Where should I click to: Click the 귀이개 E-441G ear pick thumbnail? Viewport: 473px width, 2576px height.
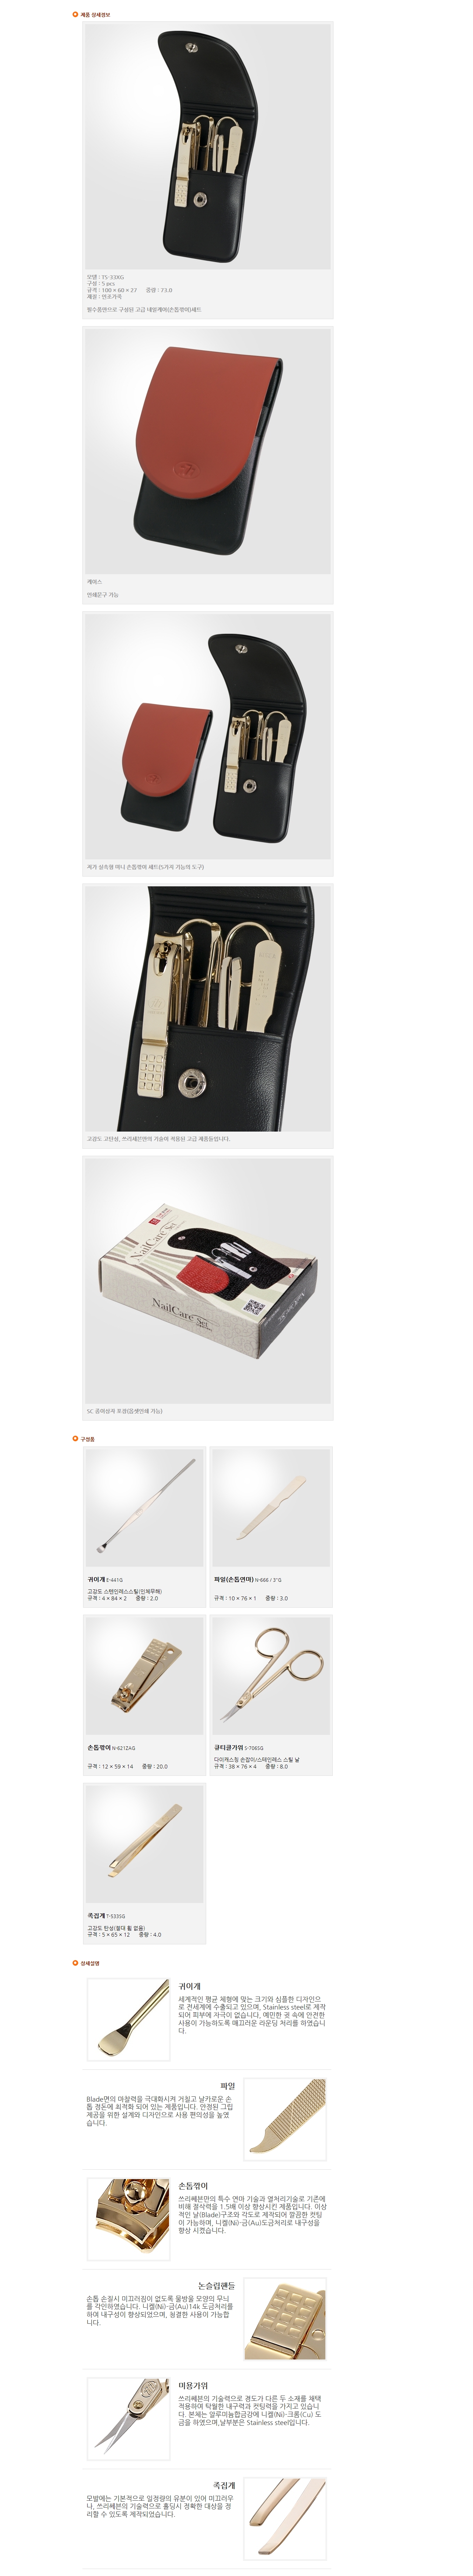point(145,1508)
